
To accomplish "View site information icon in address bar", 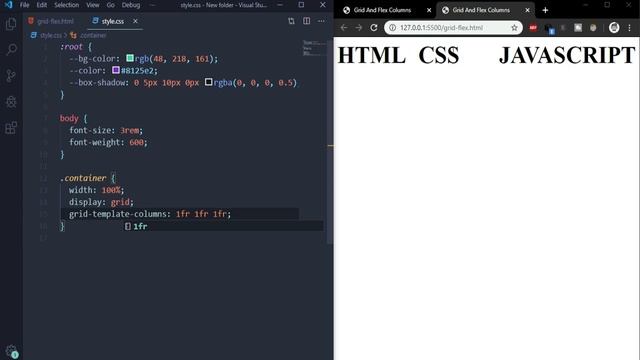I will pos(392,27).
